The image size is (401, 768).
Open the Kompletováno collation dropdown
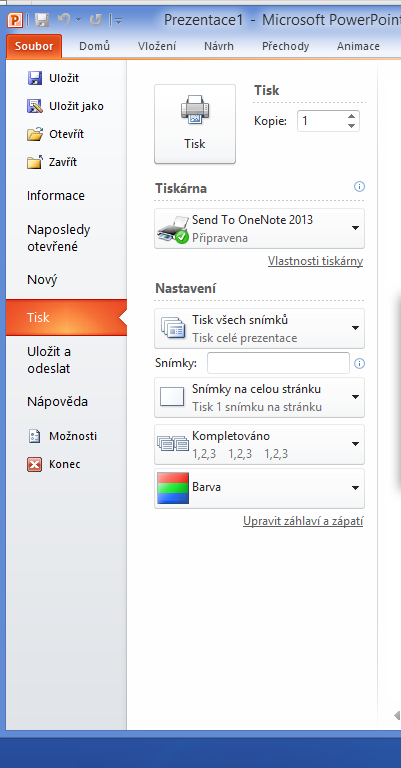coord(259,444)
